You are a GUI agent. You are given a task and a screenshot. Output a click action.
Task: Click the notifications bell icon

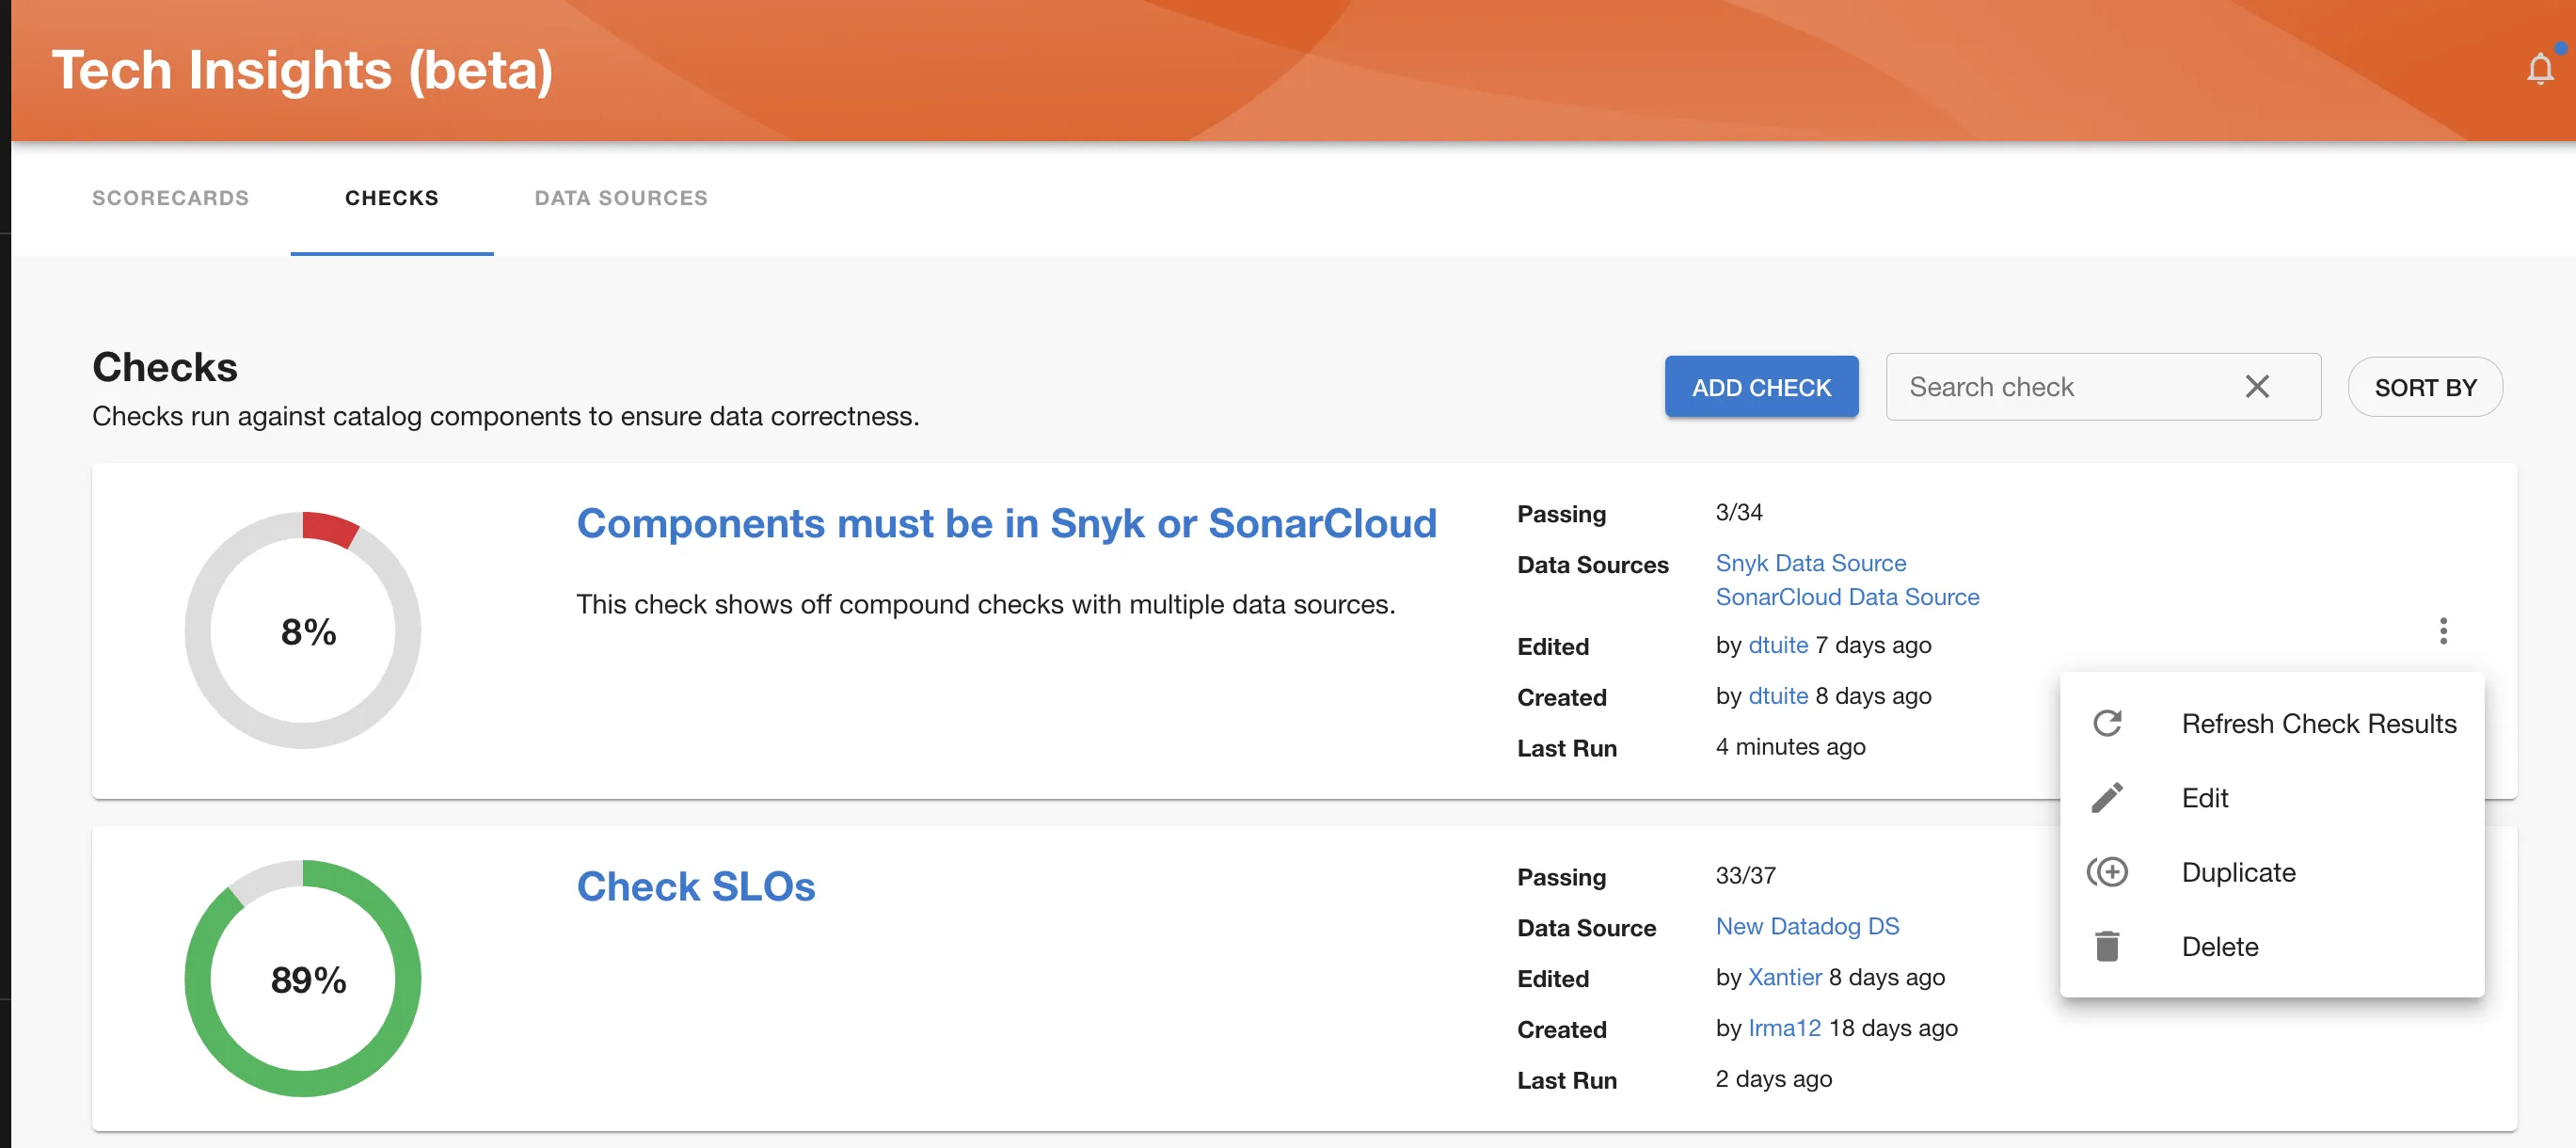pos(2539,69)
